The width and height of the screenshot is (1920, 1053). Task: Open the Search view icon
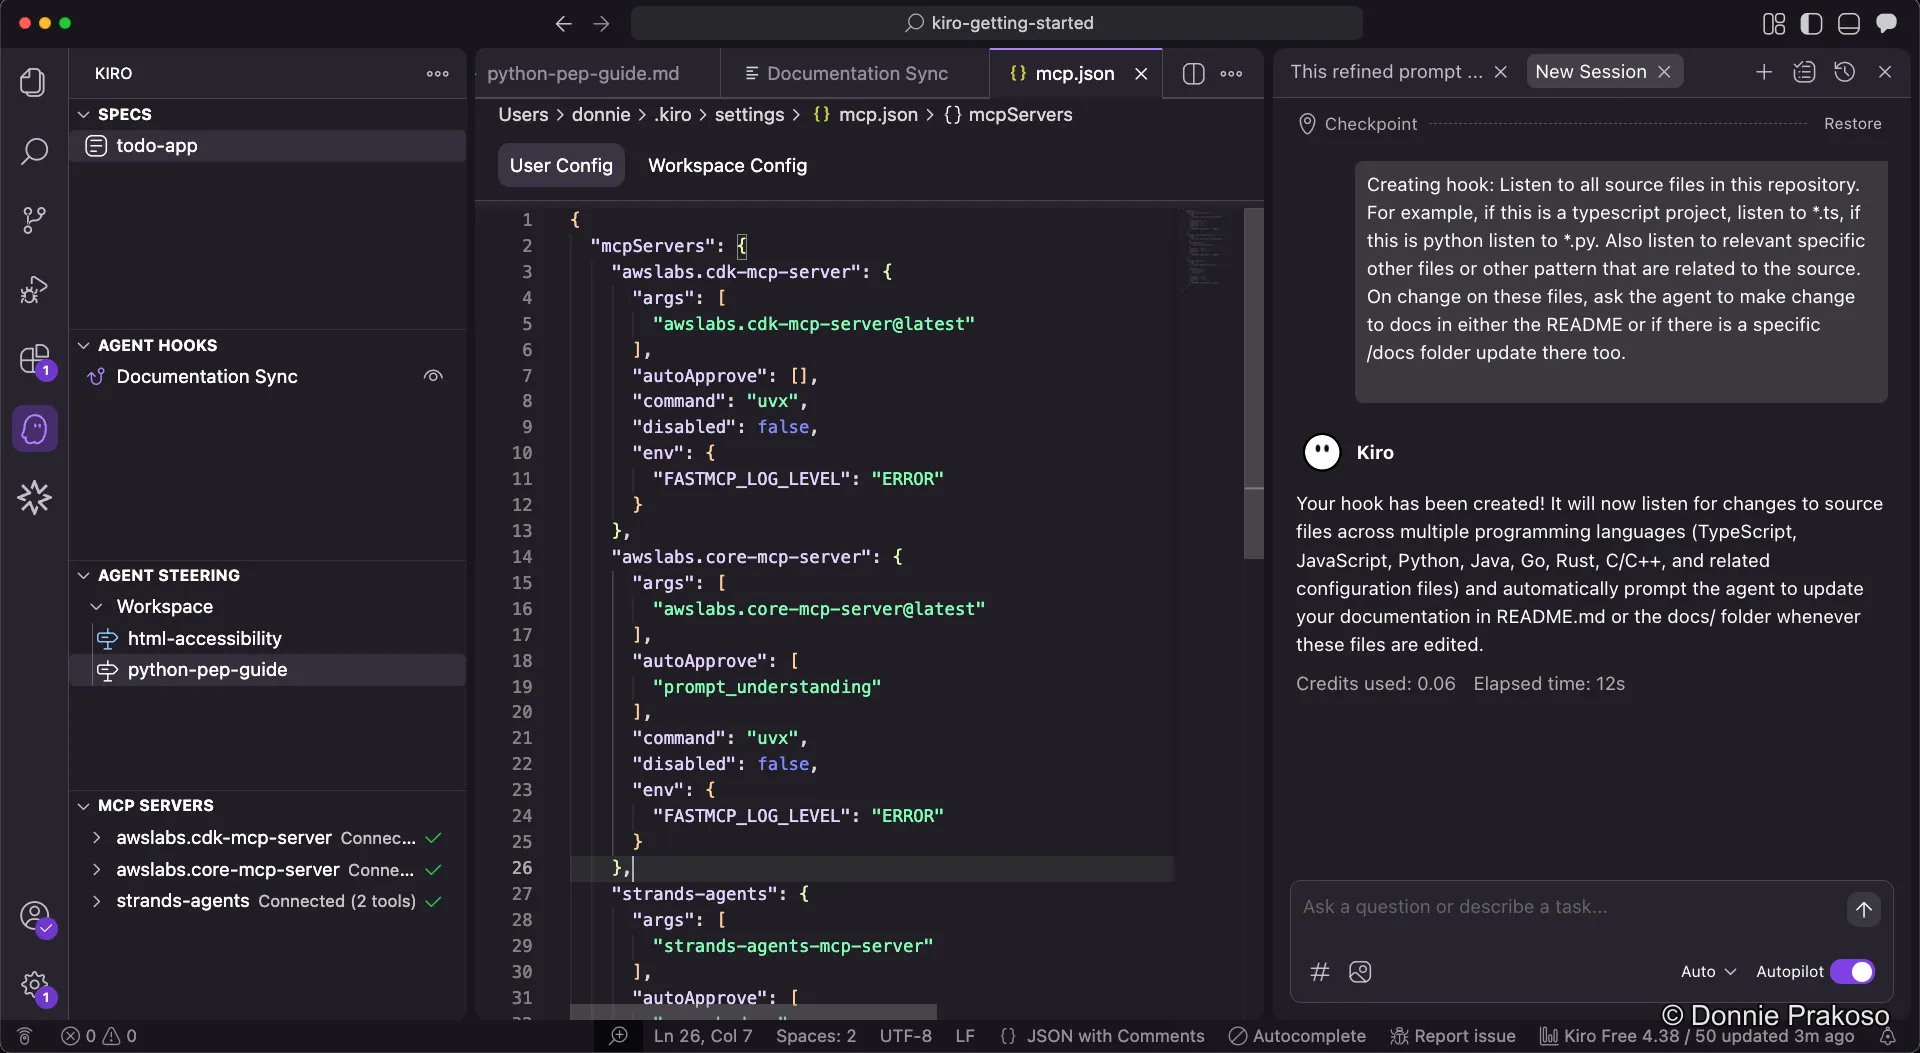click(34, 152)
